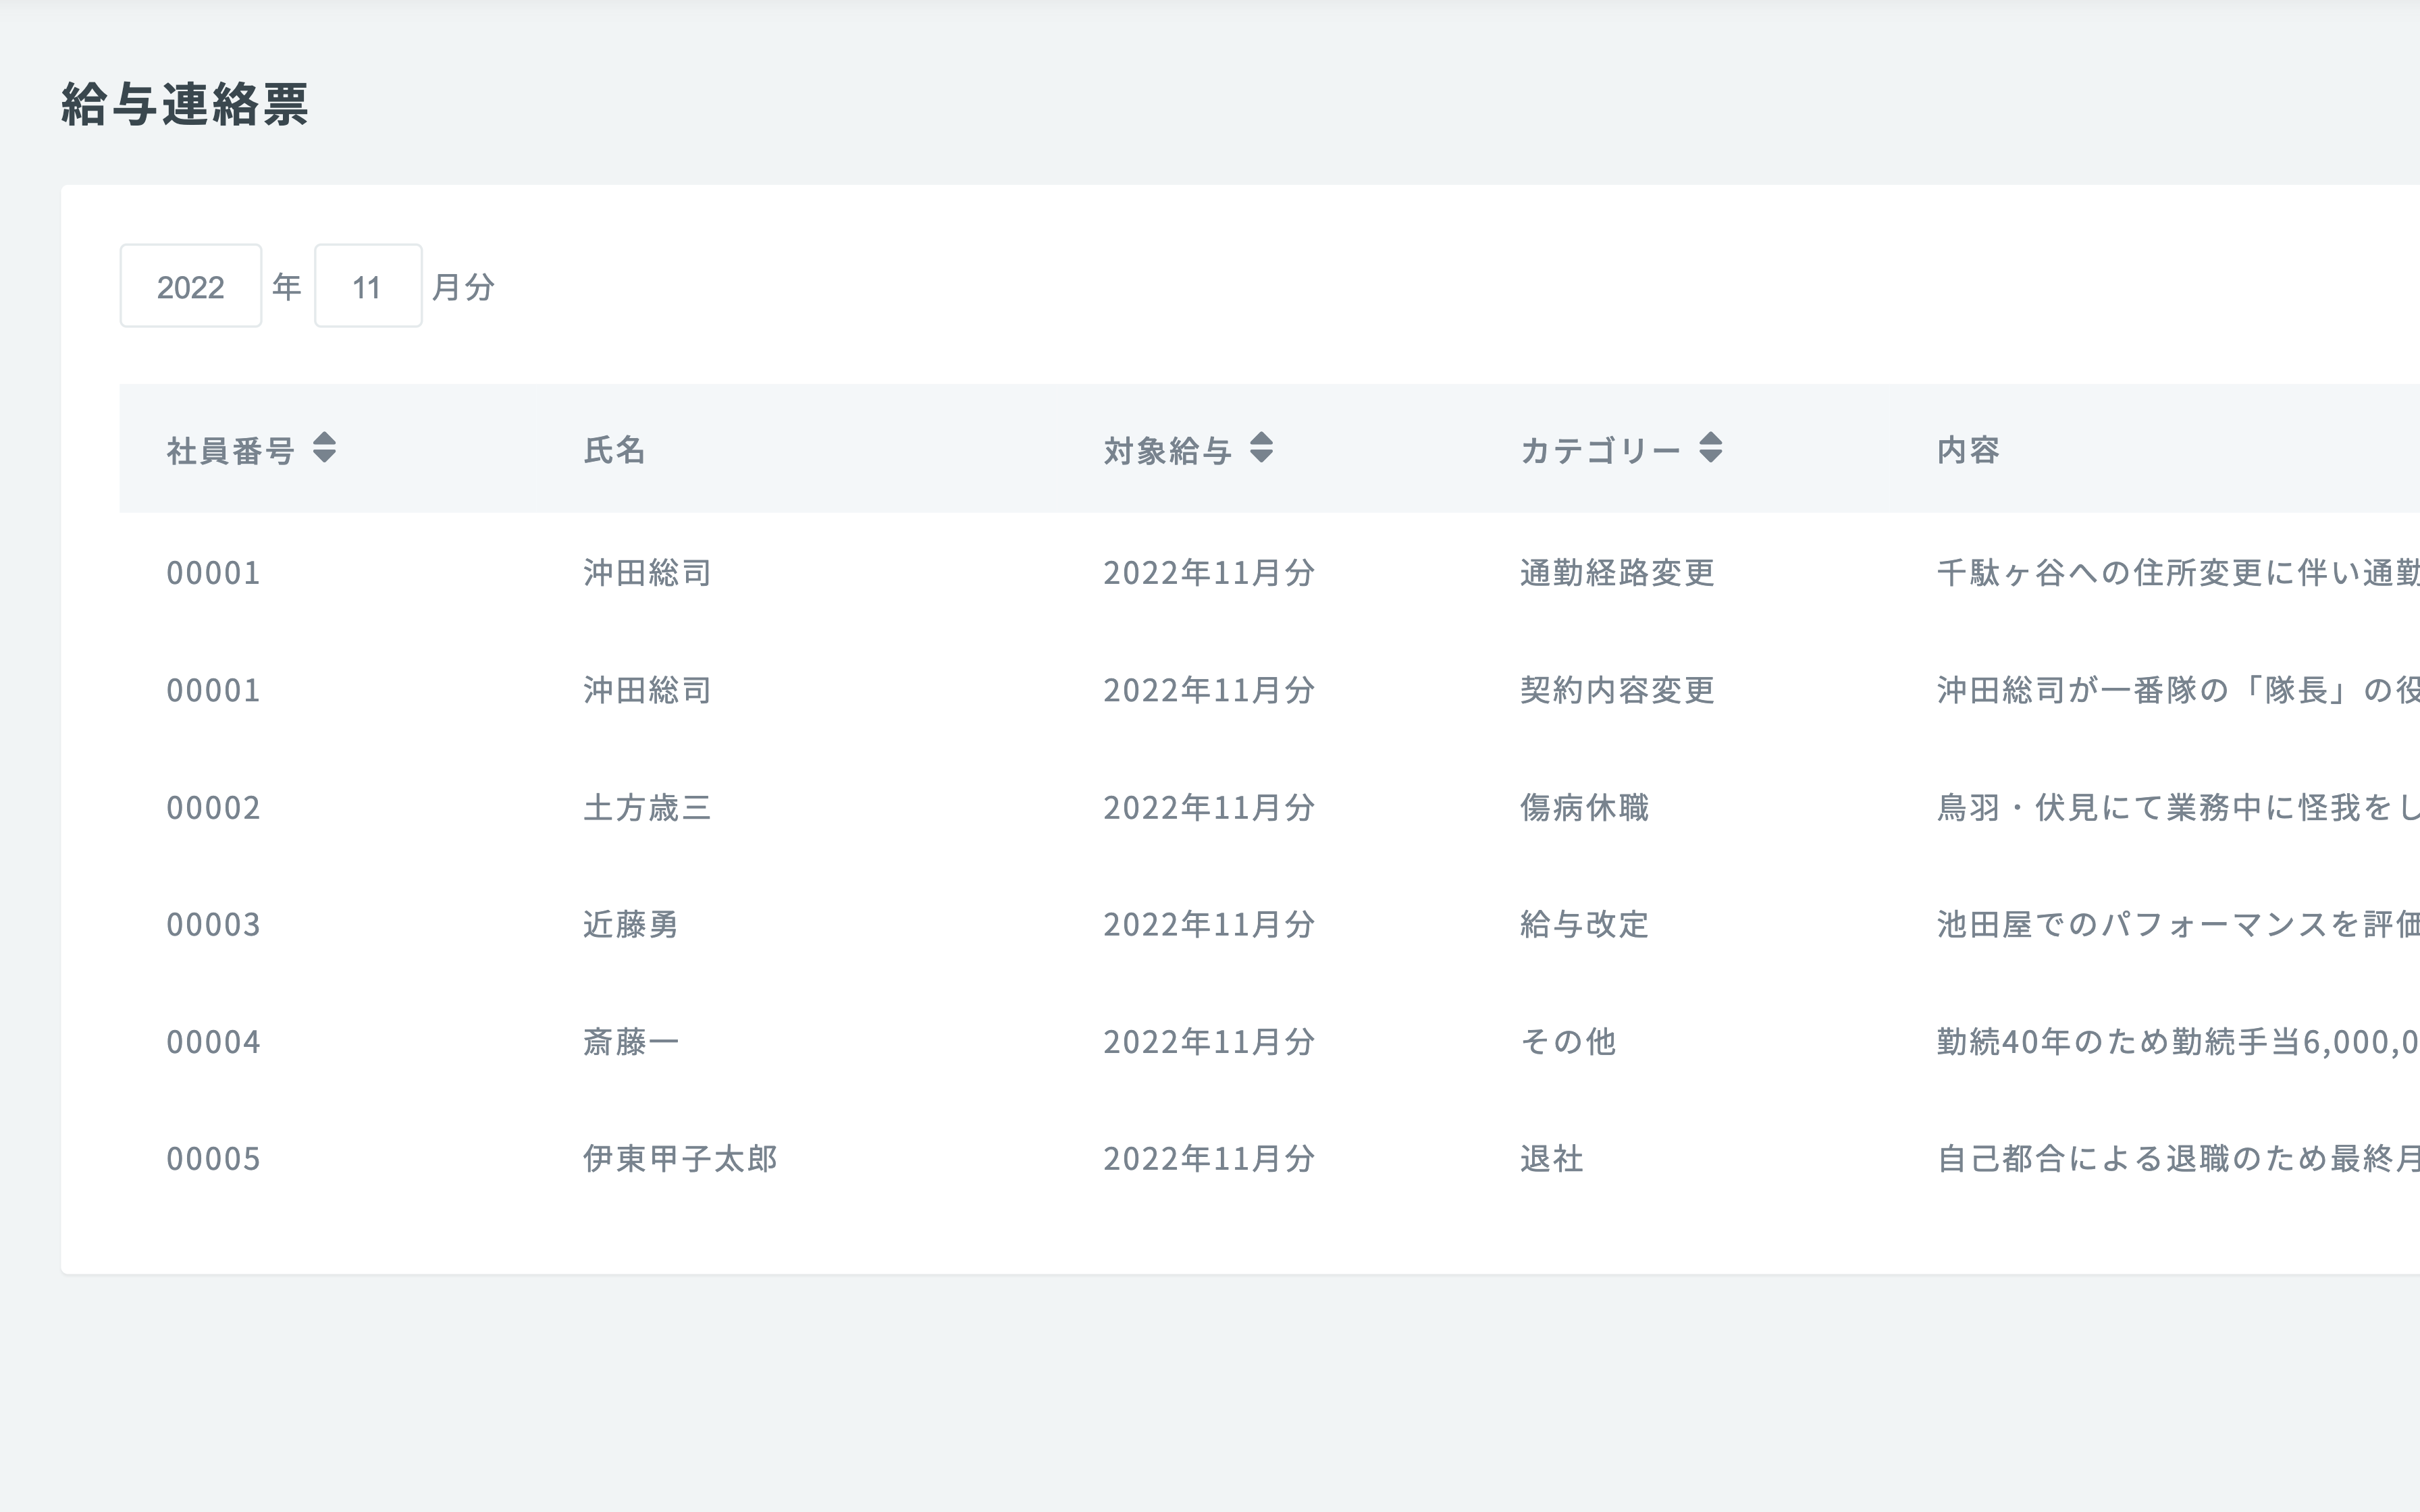Click employee name 伊東甲子太郎
The height and width of the screenshot is (1512, 2420).
click(x=680, y=1159)
